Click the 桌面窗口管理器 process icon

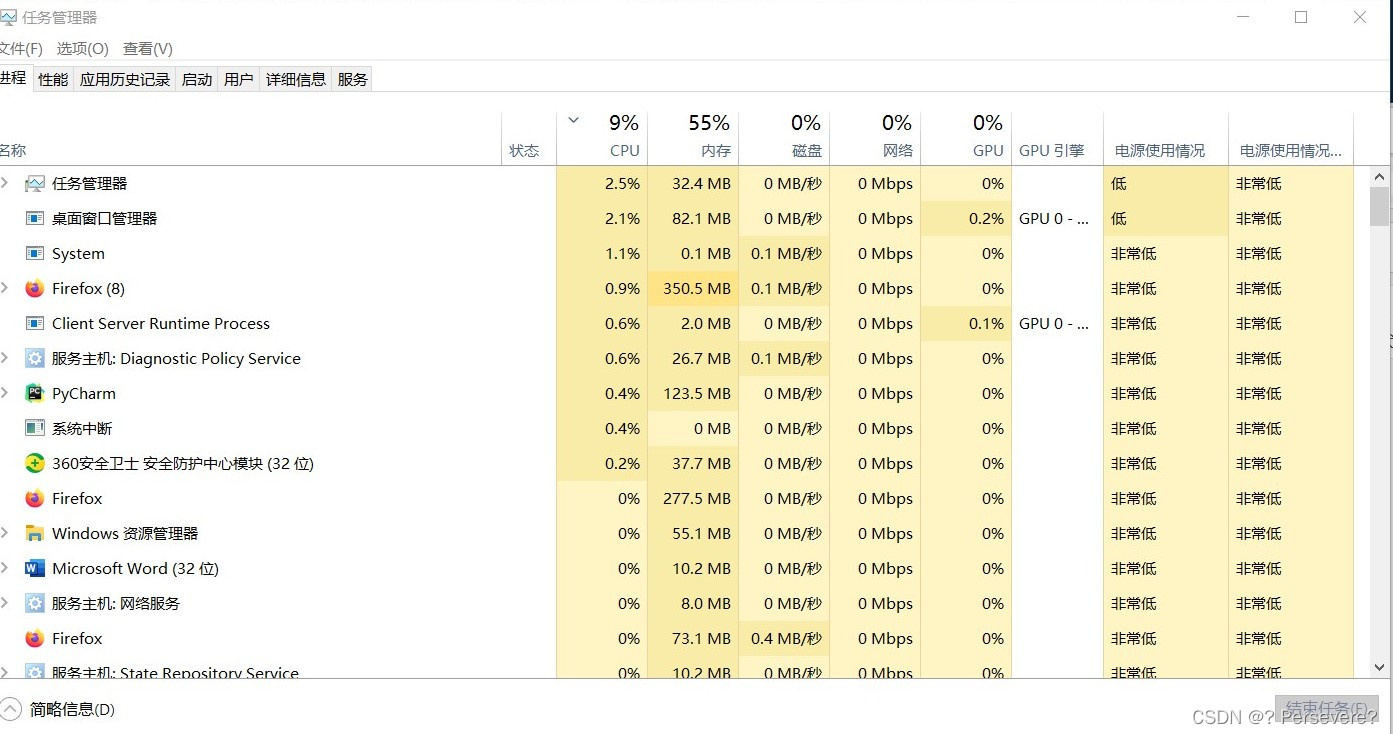pos(35,219)
